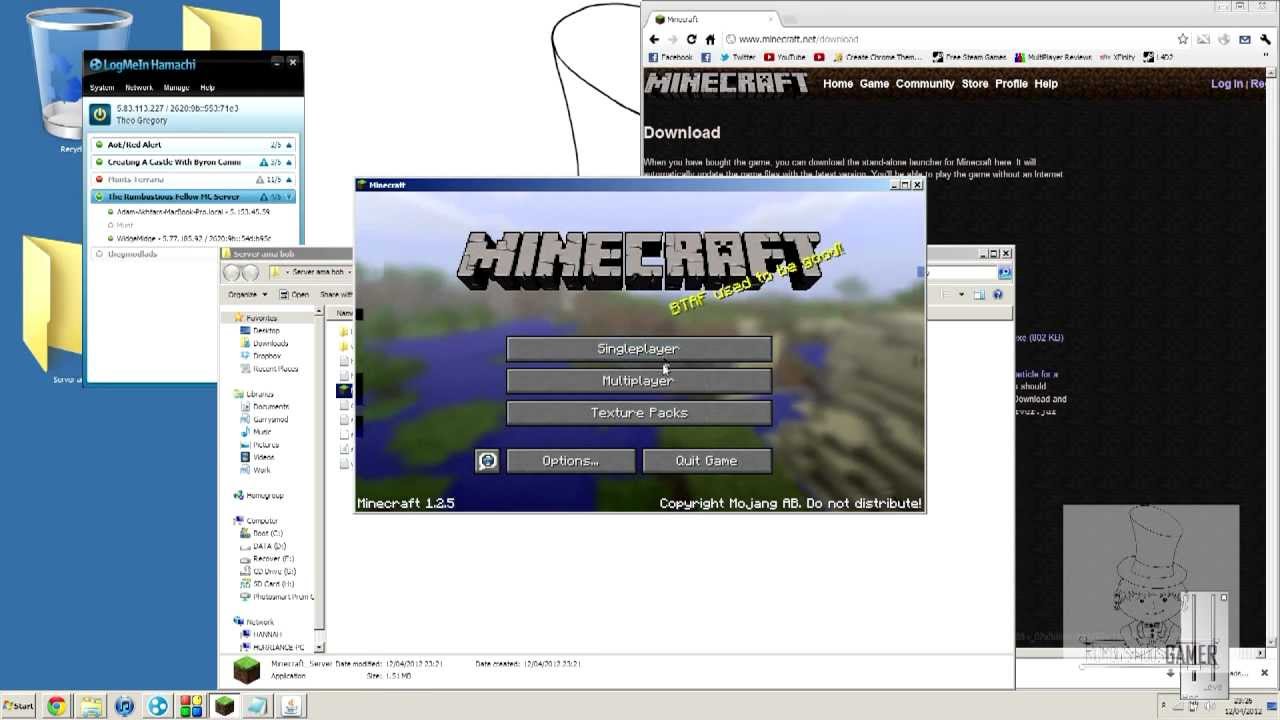1280x720 pixels.
Task: Open Minecraft Options
Action: coord(571,461)
